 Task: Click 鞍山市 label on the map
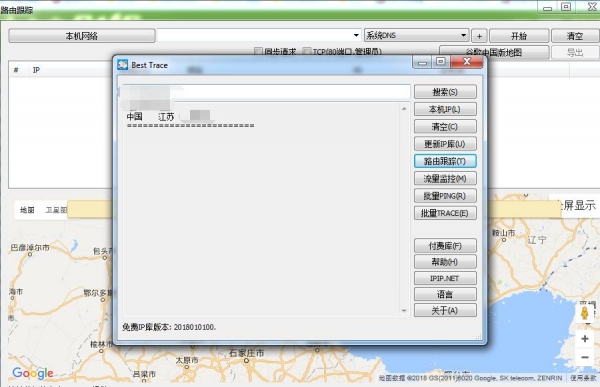(504, 232)
